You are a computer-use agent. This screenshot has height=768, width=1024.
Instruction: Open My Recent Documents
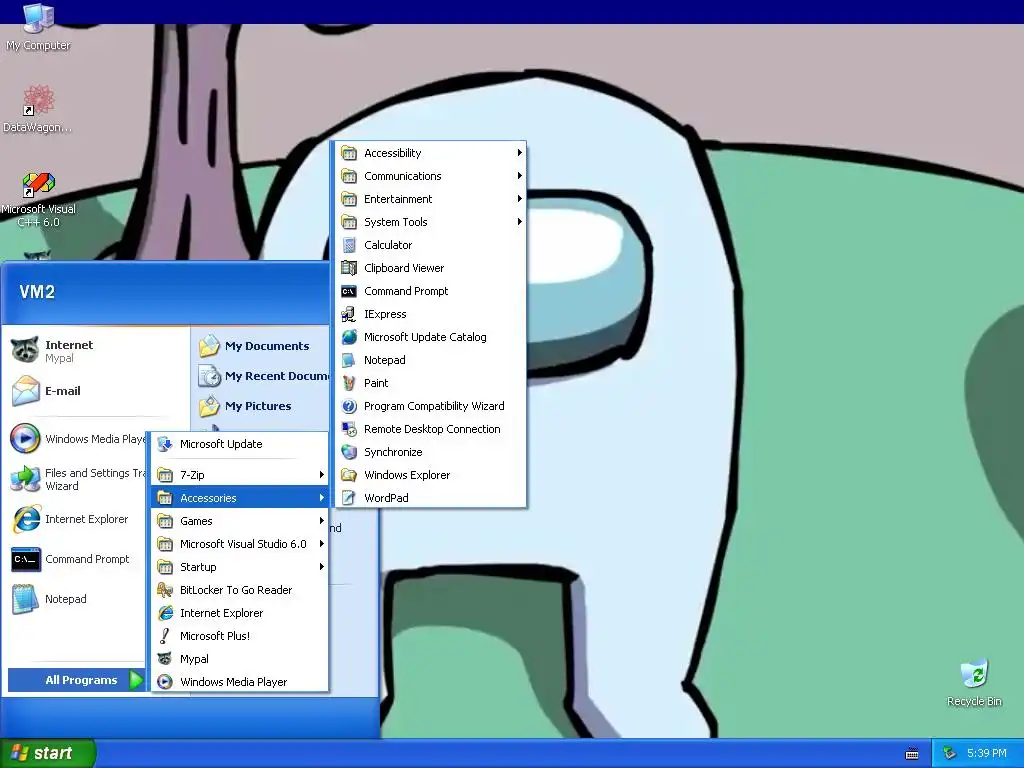pos(262,376)
